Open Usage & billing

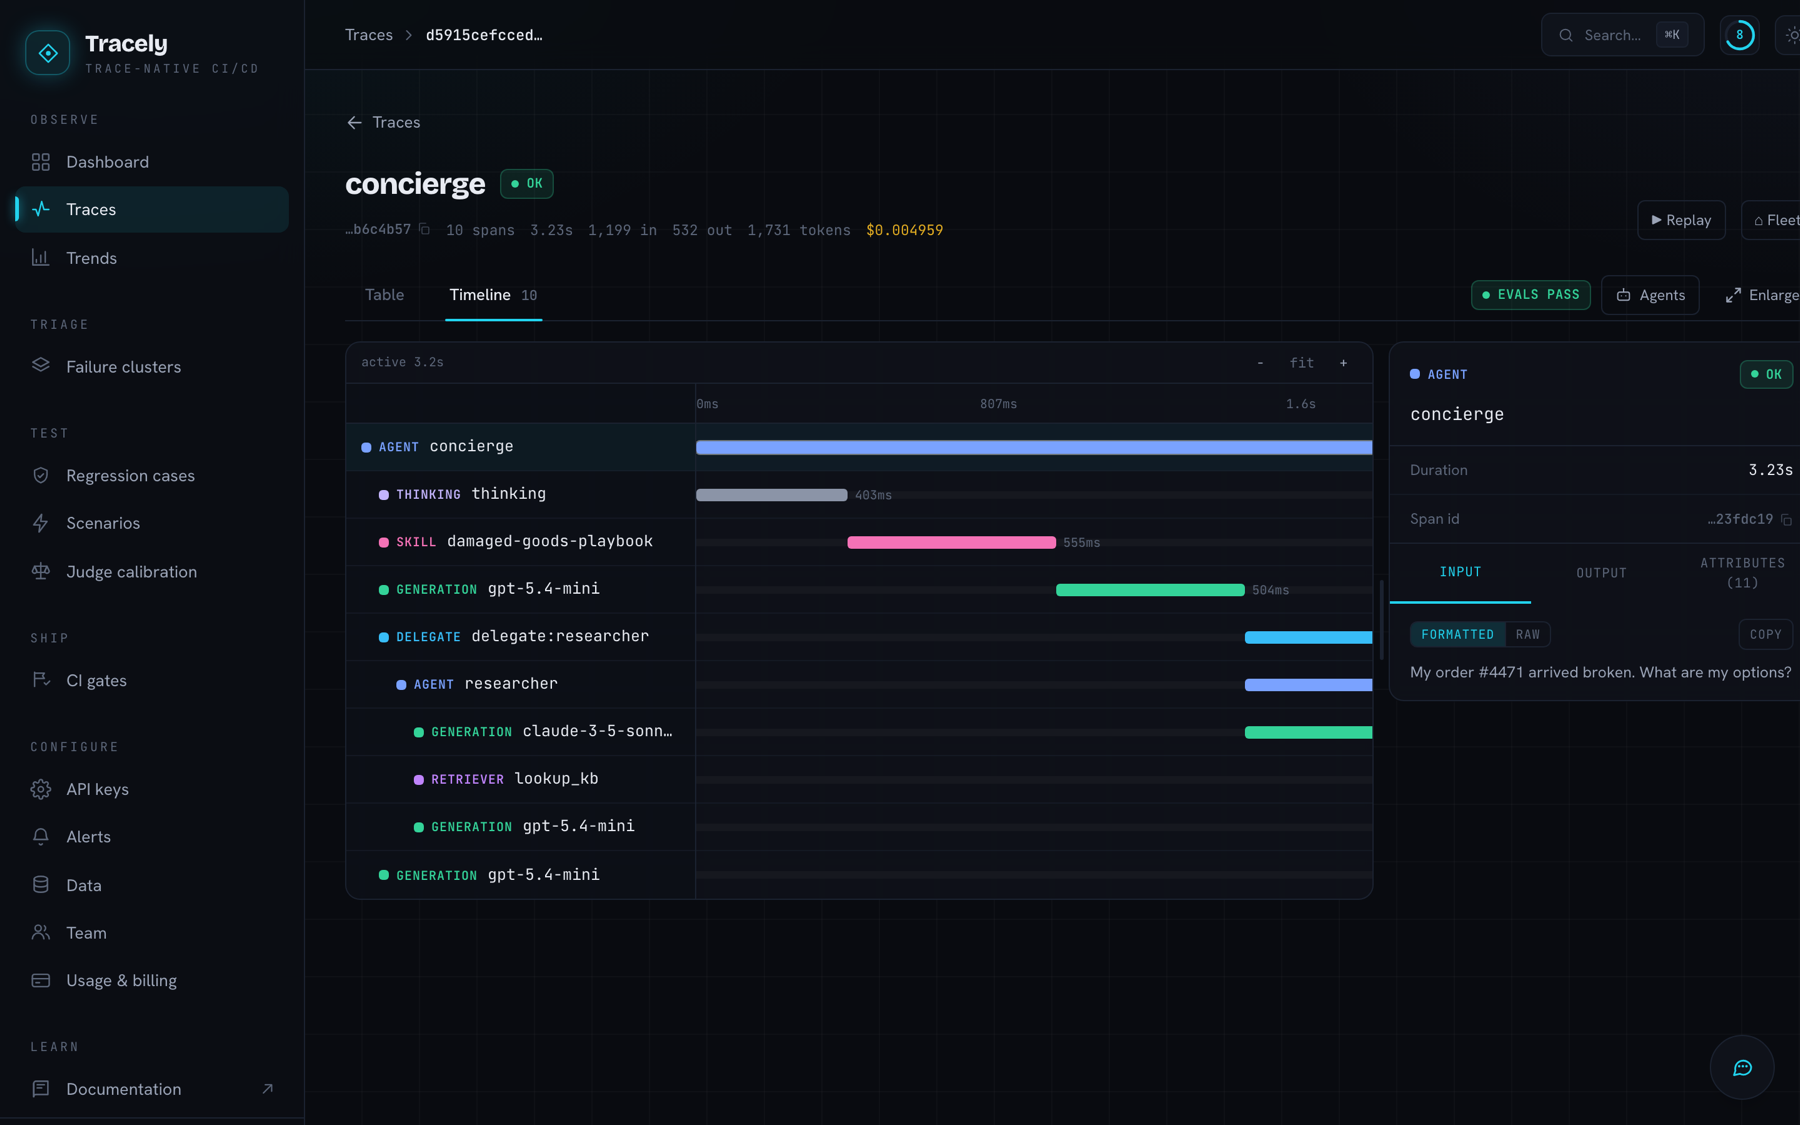point(151,981)
